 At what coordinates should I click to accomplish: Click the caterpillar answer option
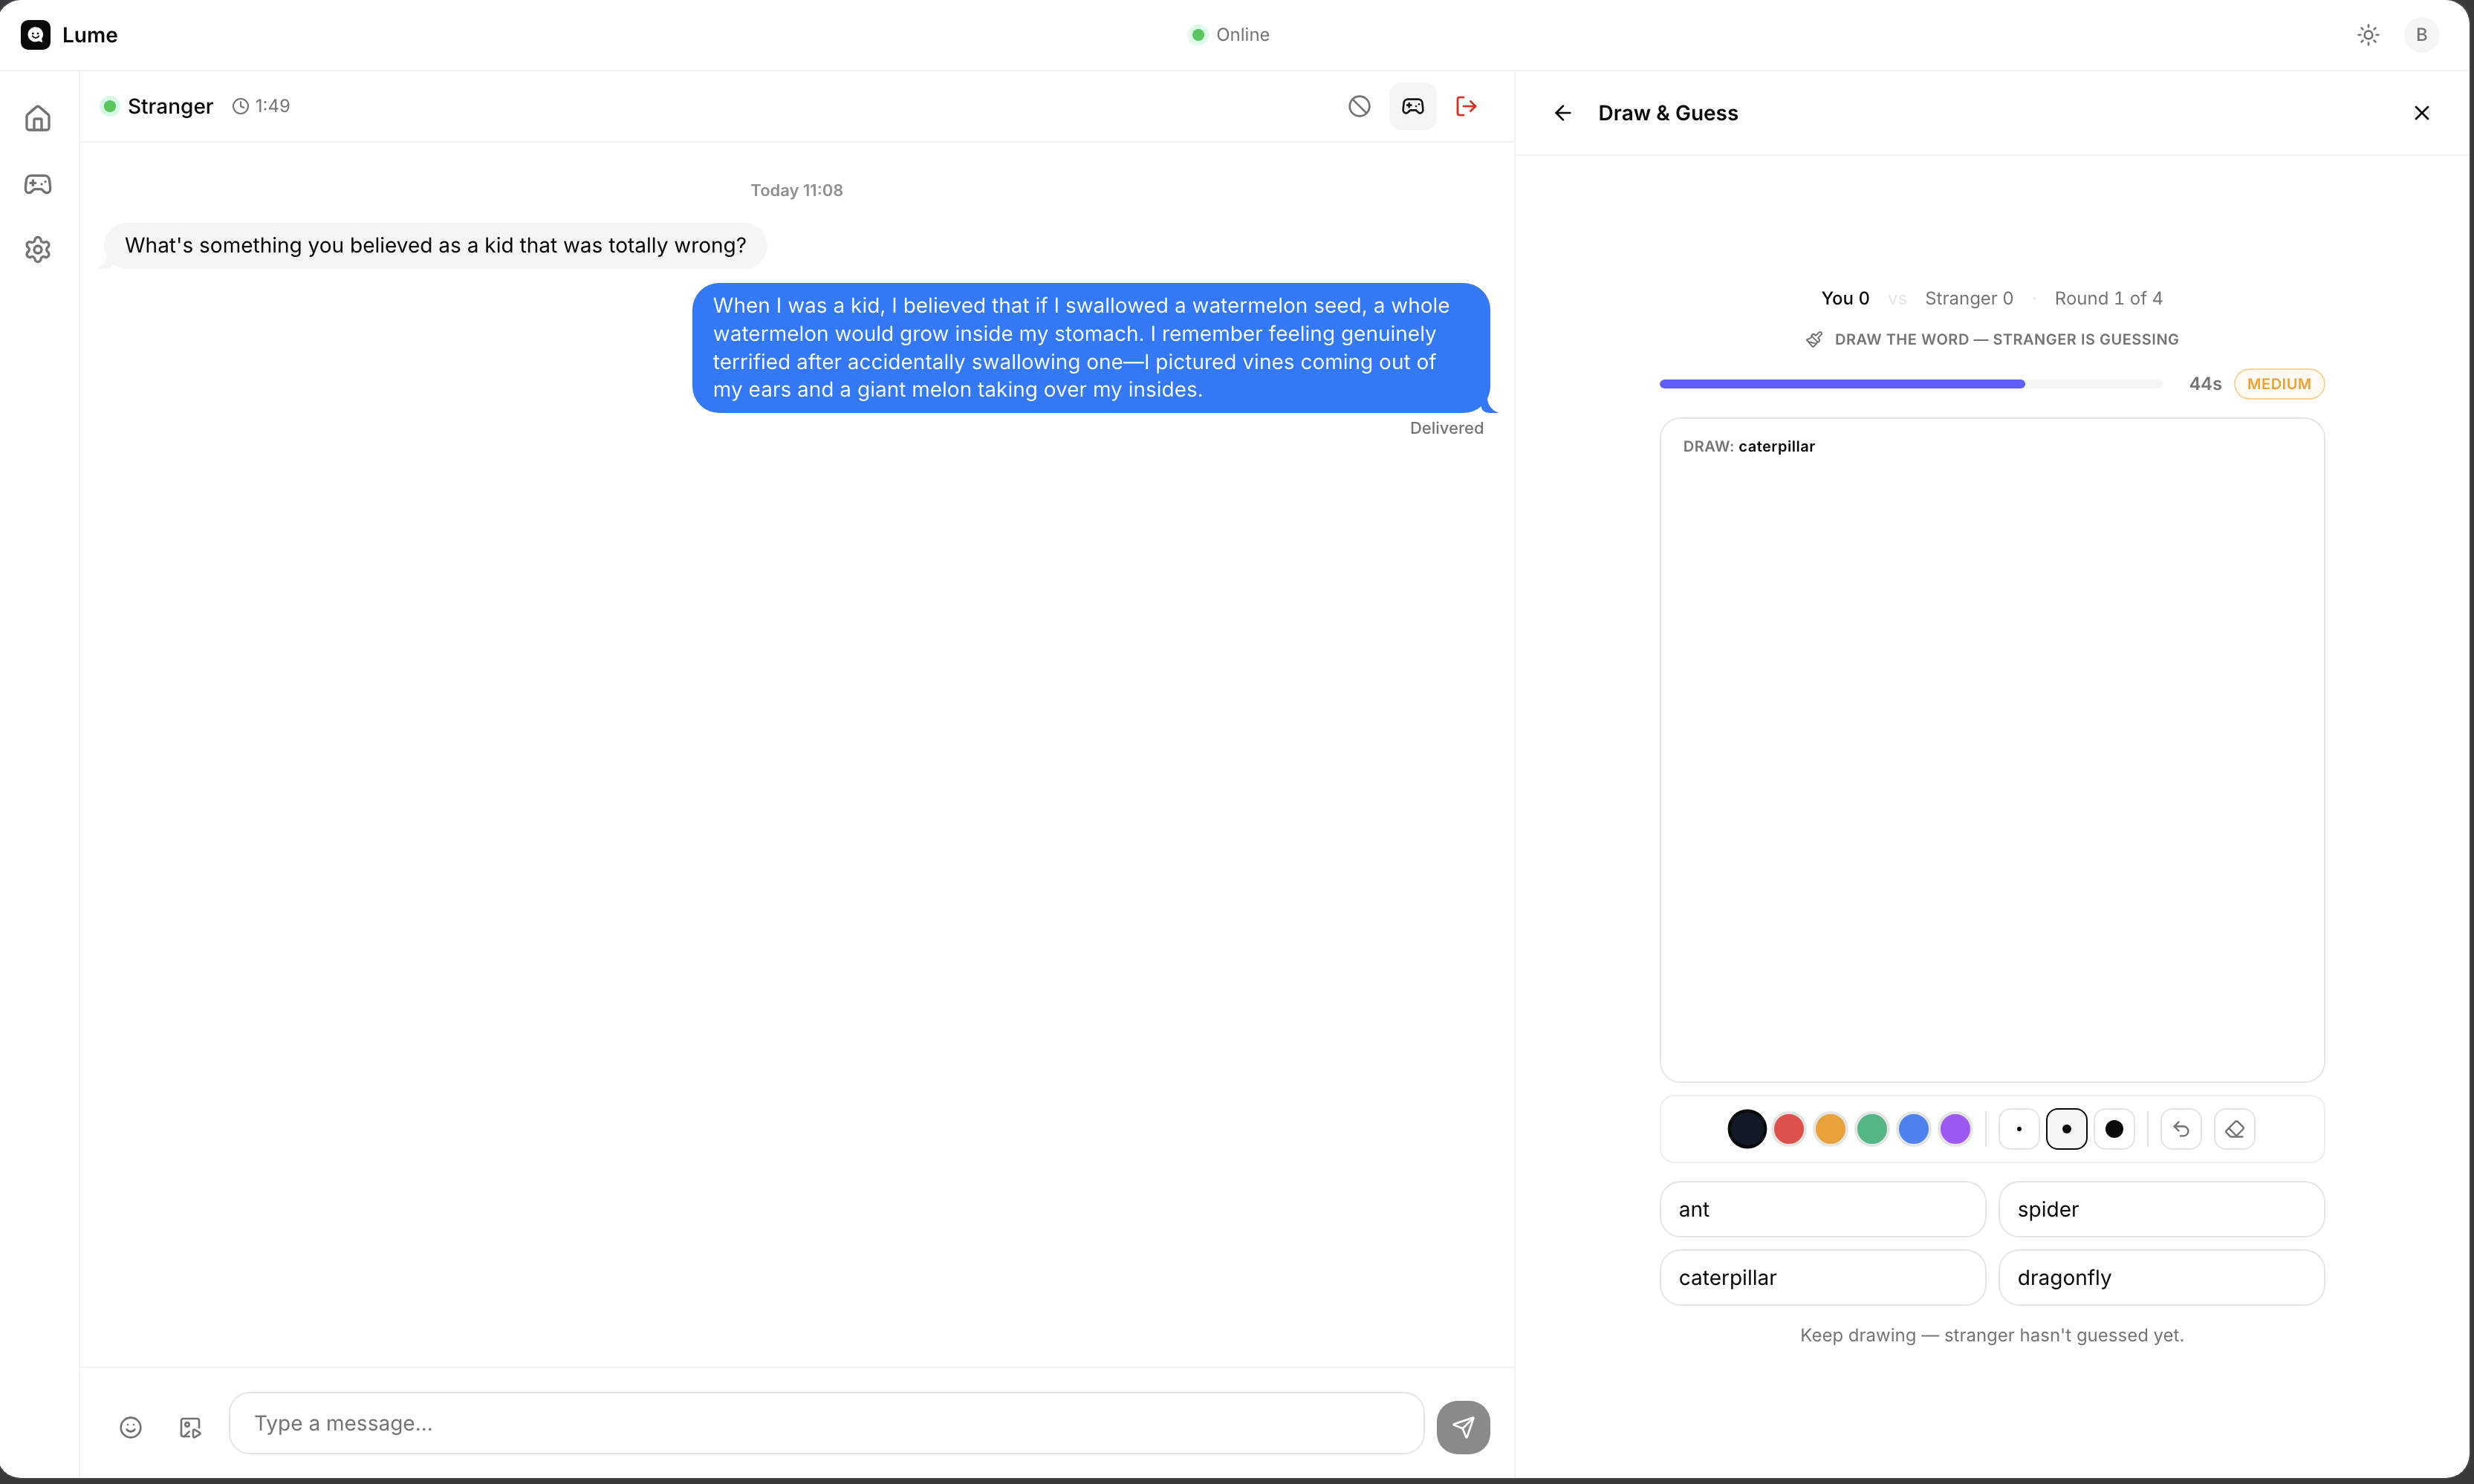(x=1822, y=1277)
